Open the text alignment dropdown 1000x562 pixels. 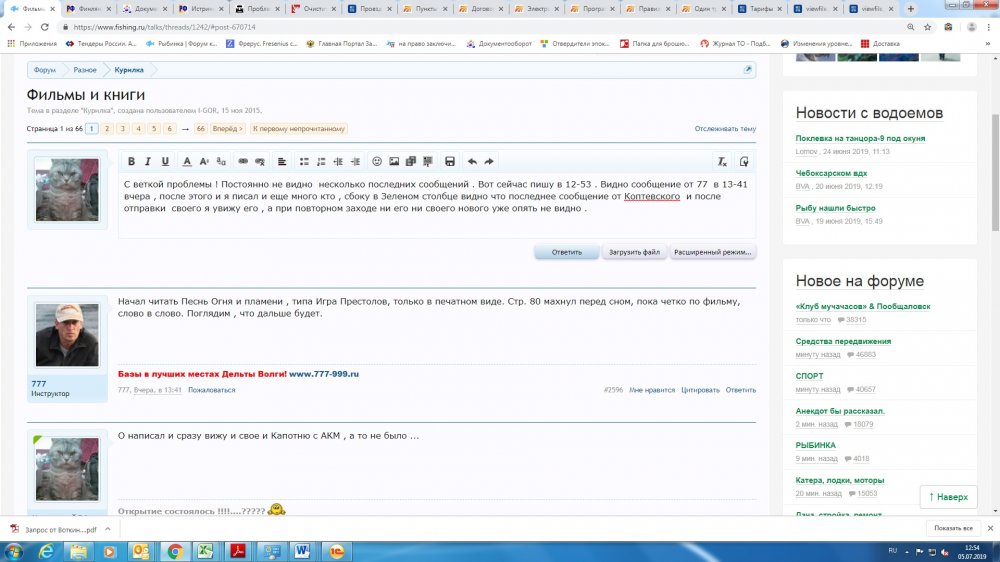click(x=282, y=161)
